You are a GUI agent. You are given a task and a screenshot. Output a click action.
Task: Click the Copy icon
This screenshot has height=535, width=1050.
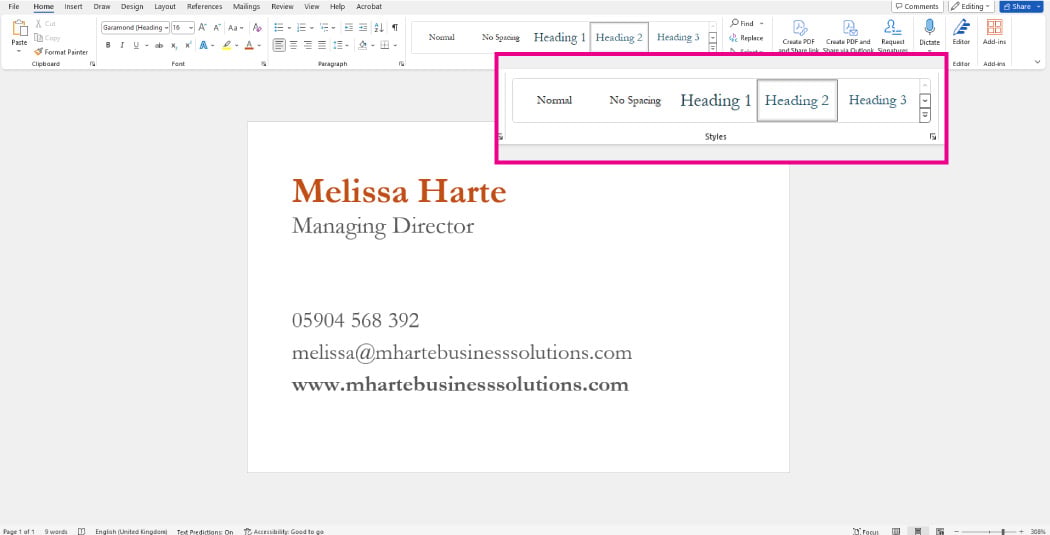(38, 38)
